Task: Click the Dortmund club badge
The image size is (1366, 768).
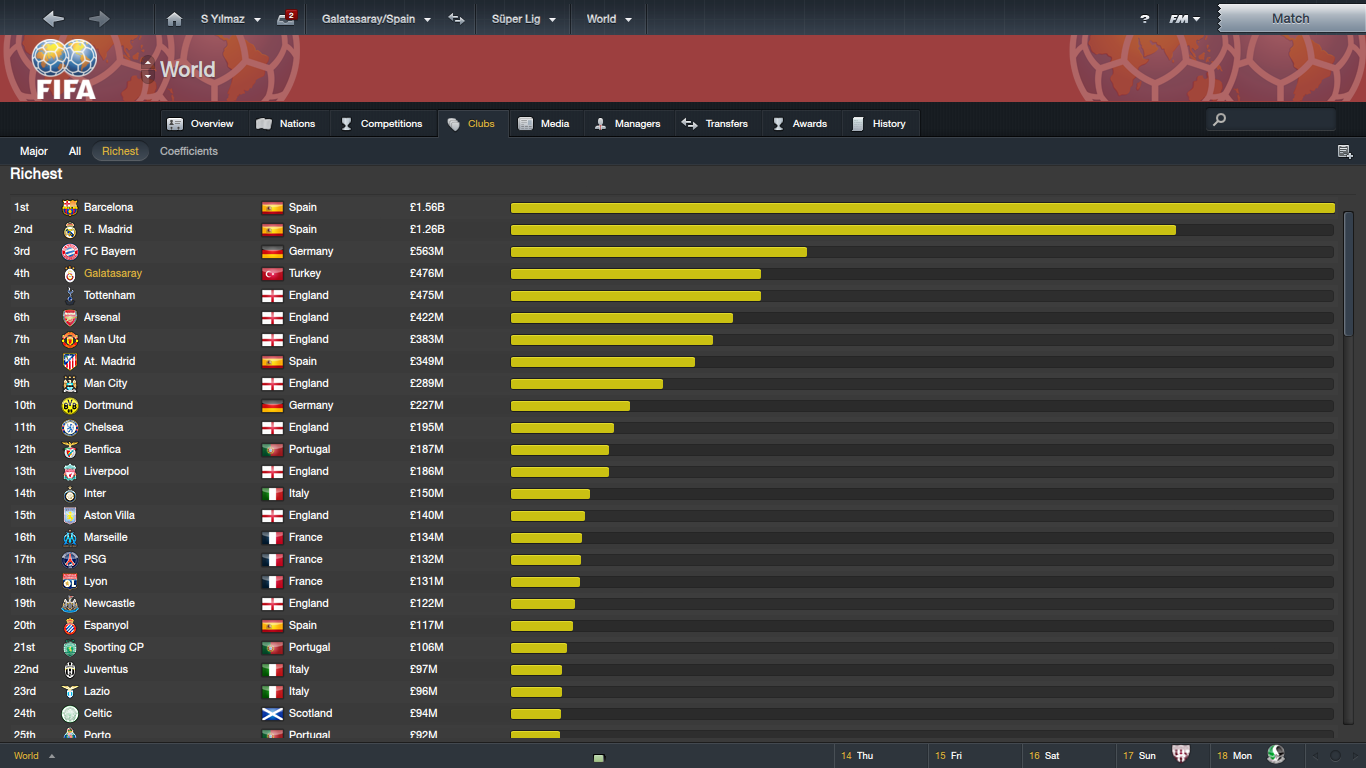Action: tap(70, 406)
